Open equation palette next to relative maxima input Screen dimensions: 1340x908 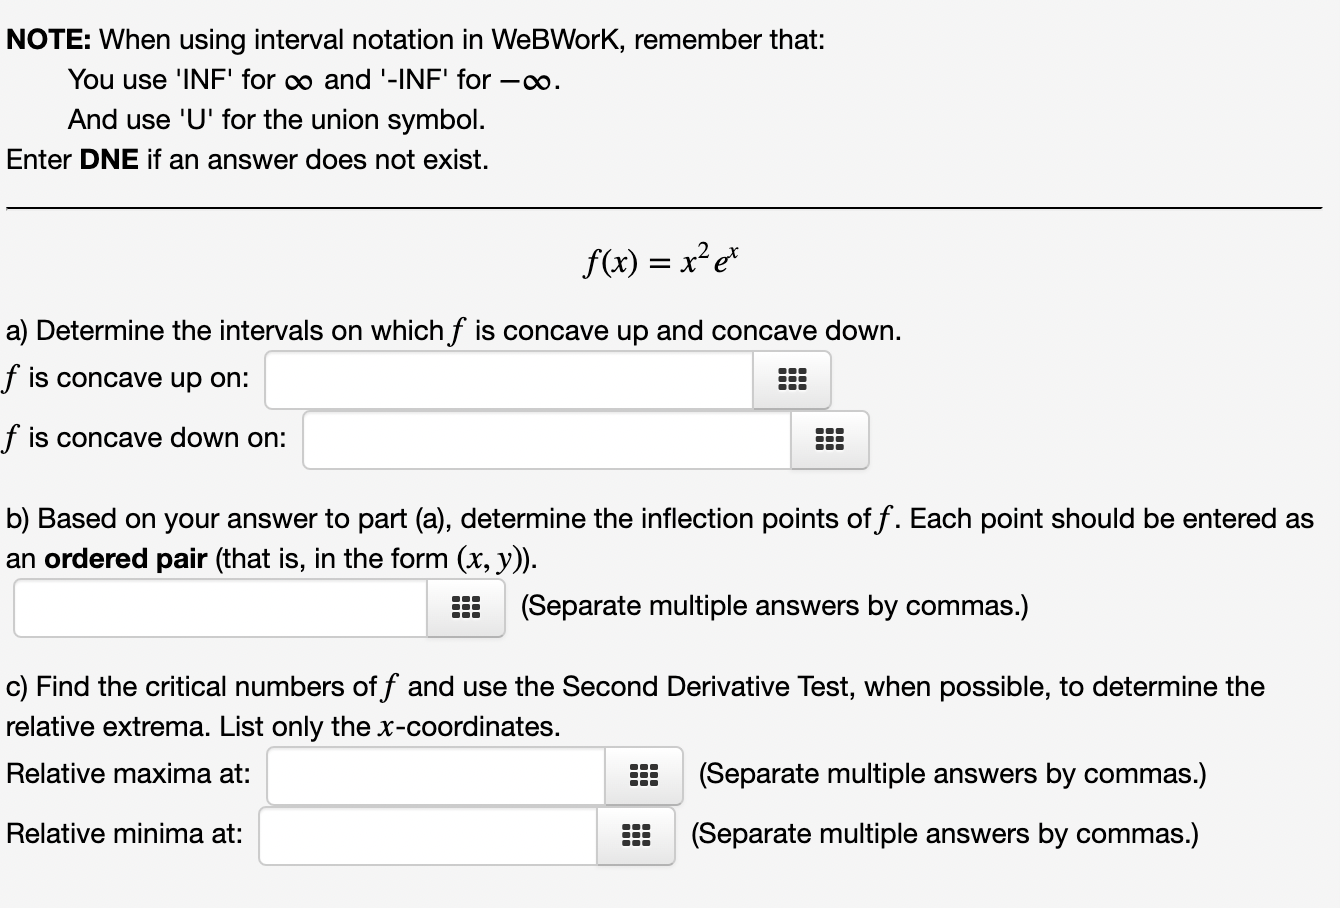pyautogui.click(x=643, y=775)
